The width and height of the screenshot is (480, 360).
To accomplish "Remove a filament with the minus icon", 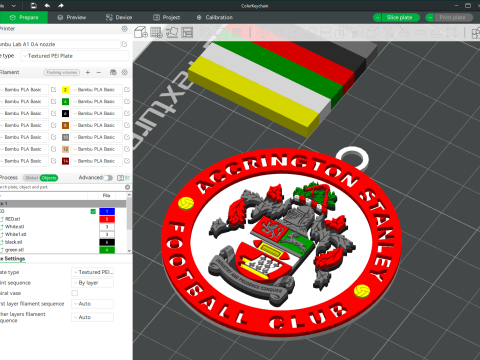I will click(99, 72).
